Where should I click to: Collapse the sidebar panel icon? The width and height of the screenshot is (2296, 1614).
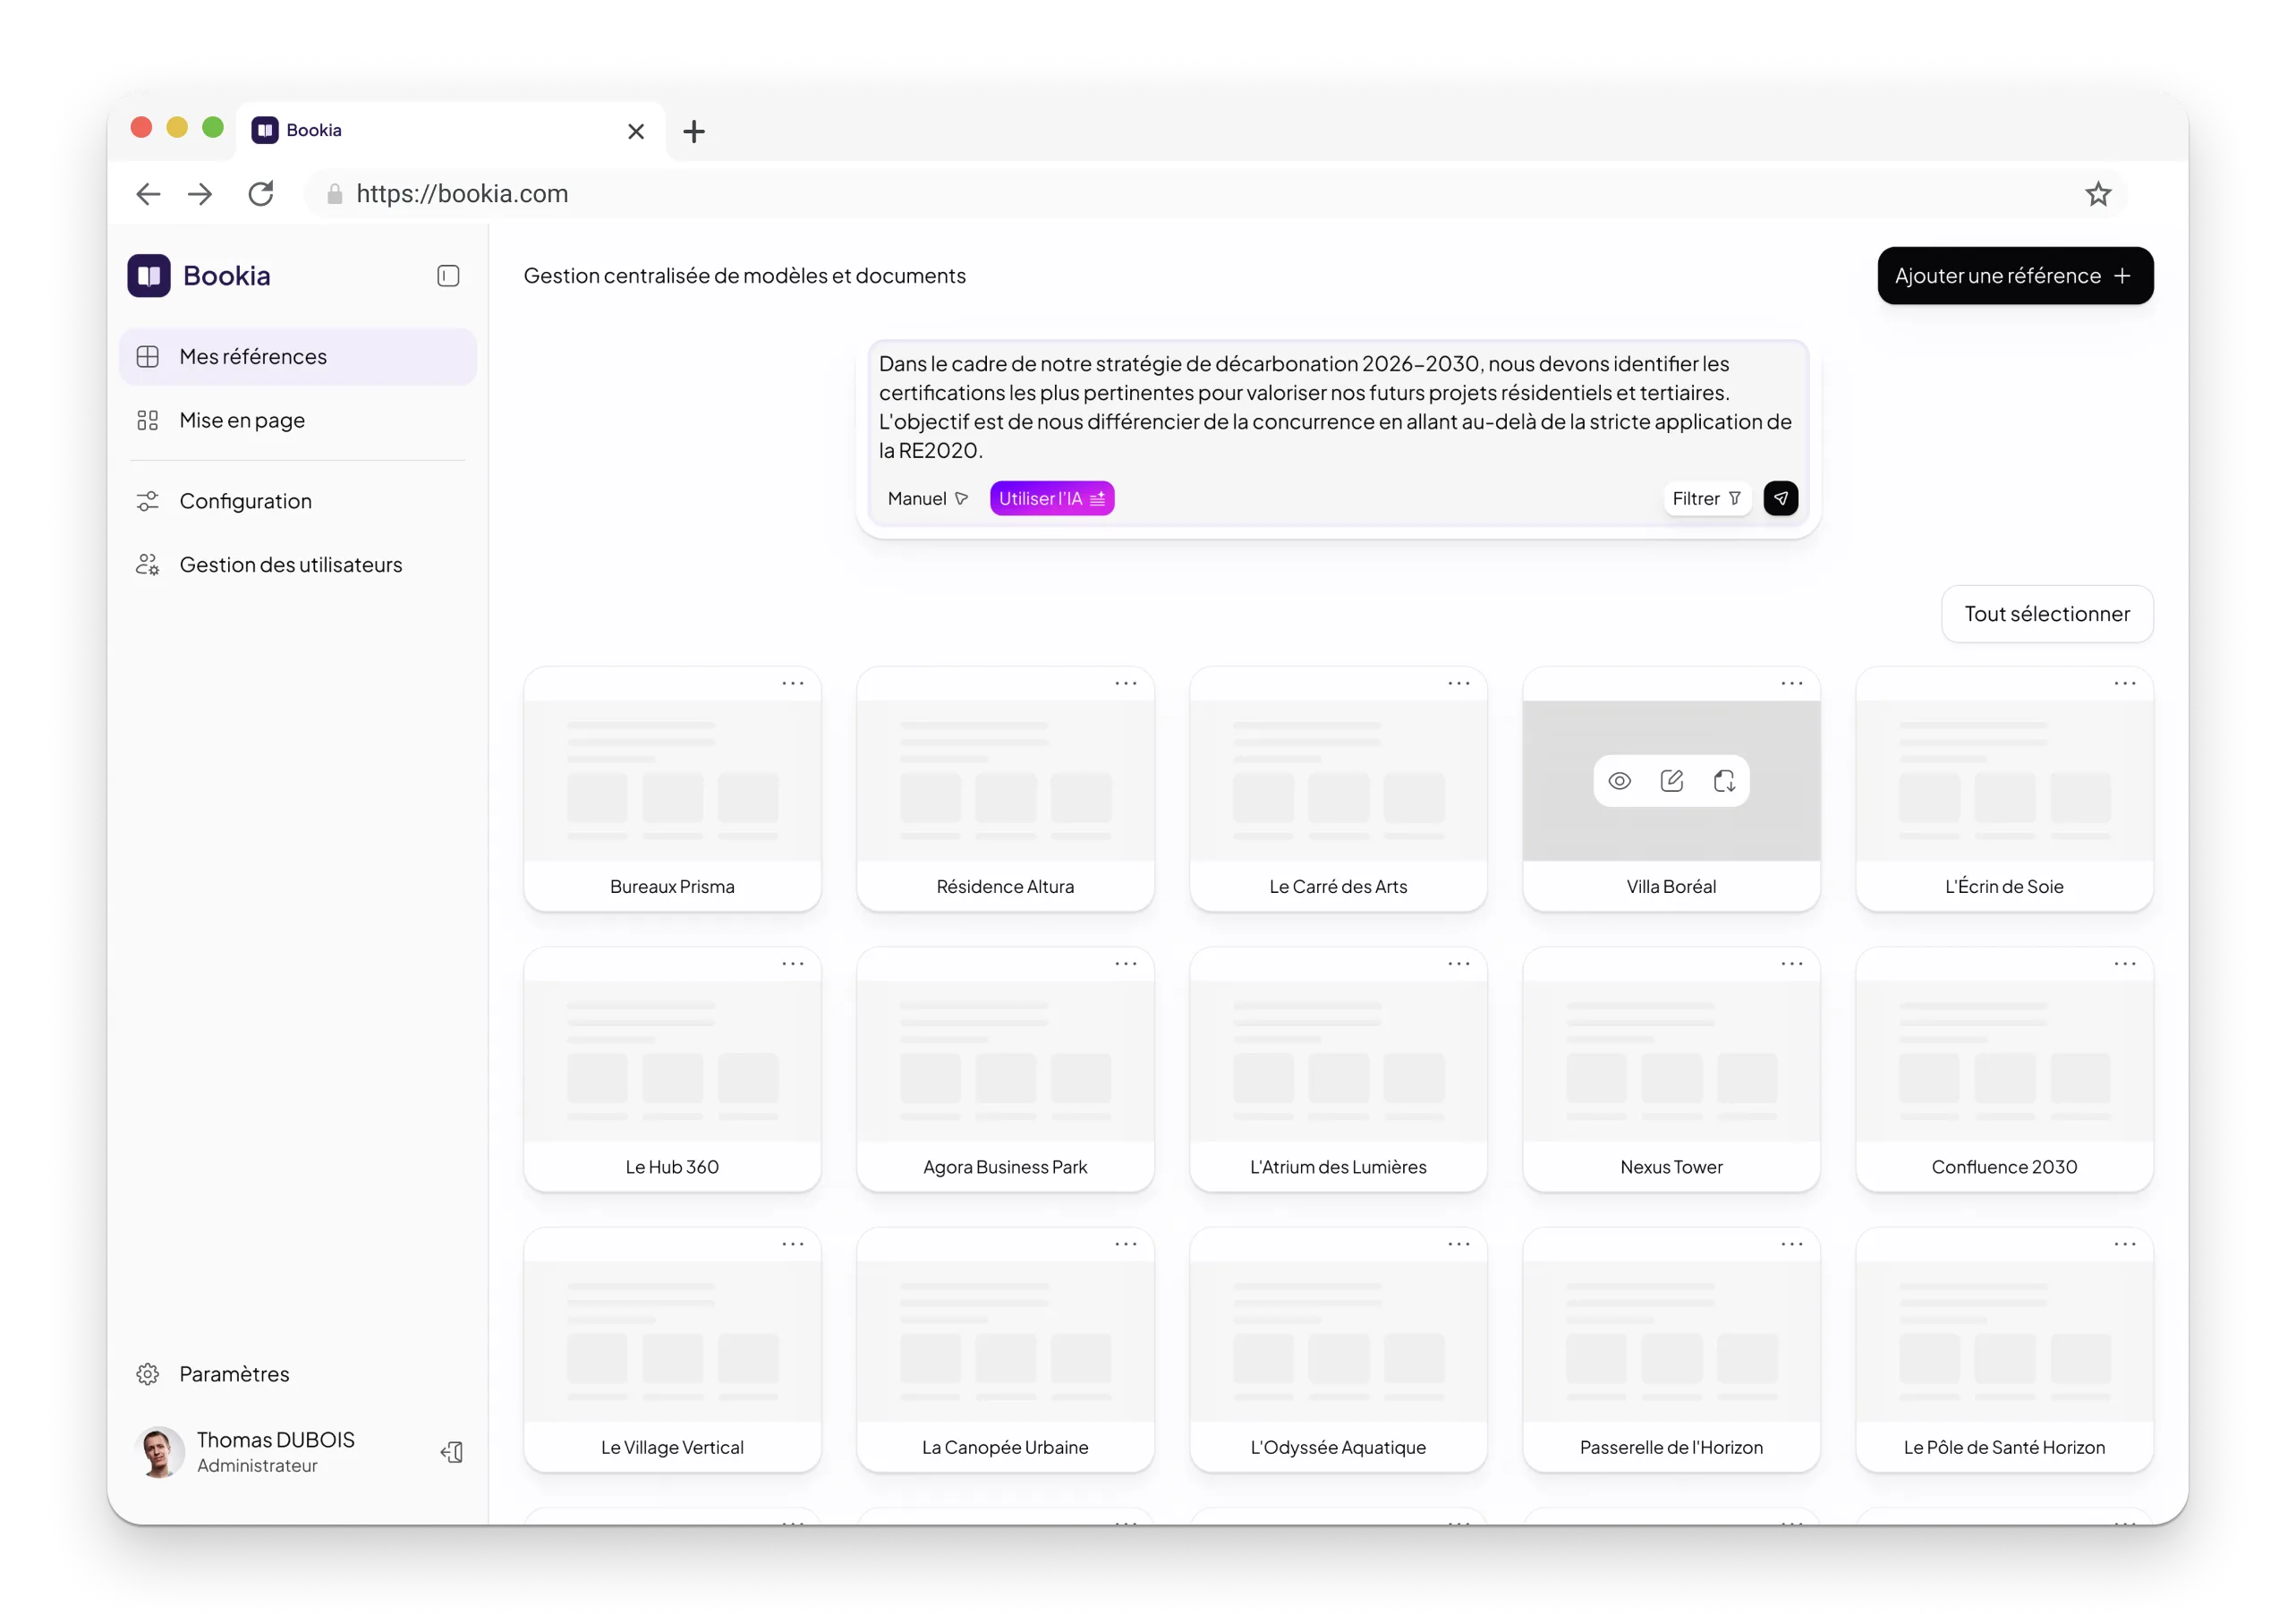coord(448,276)
